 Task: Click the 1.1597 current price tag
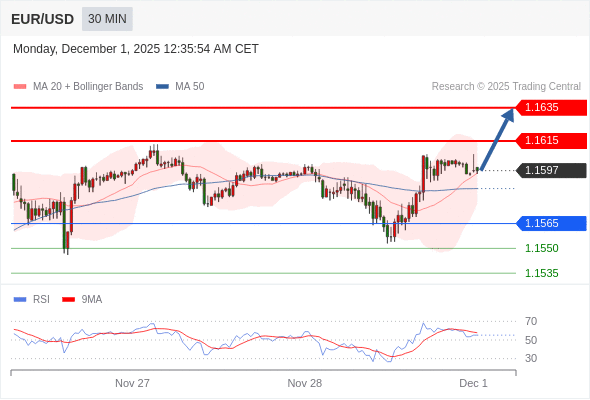(x=551, y=170)
